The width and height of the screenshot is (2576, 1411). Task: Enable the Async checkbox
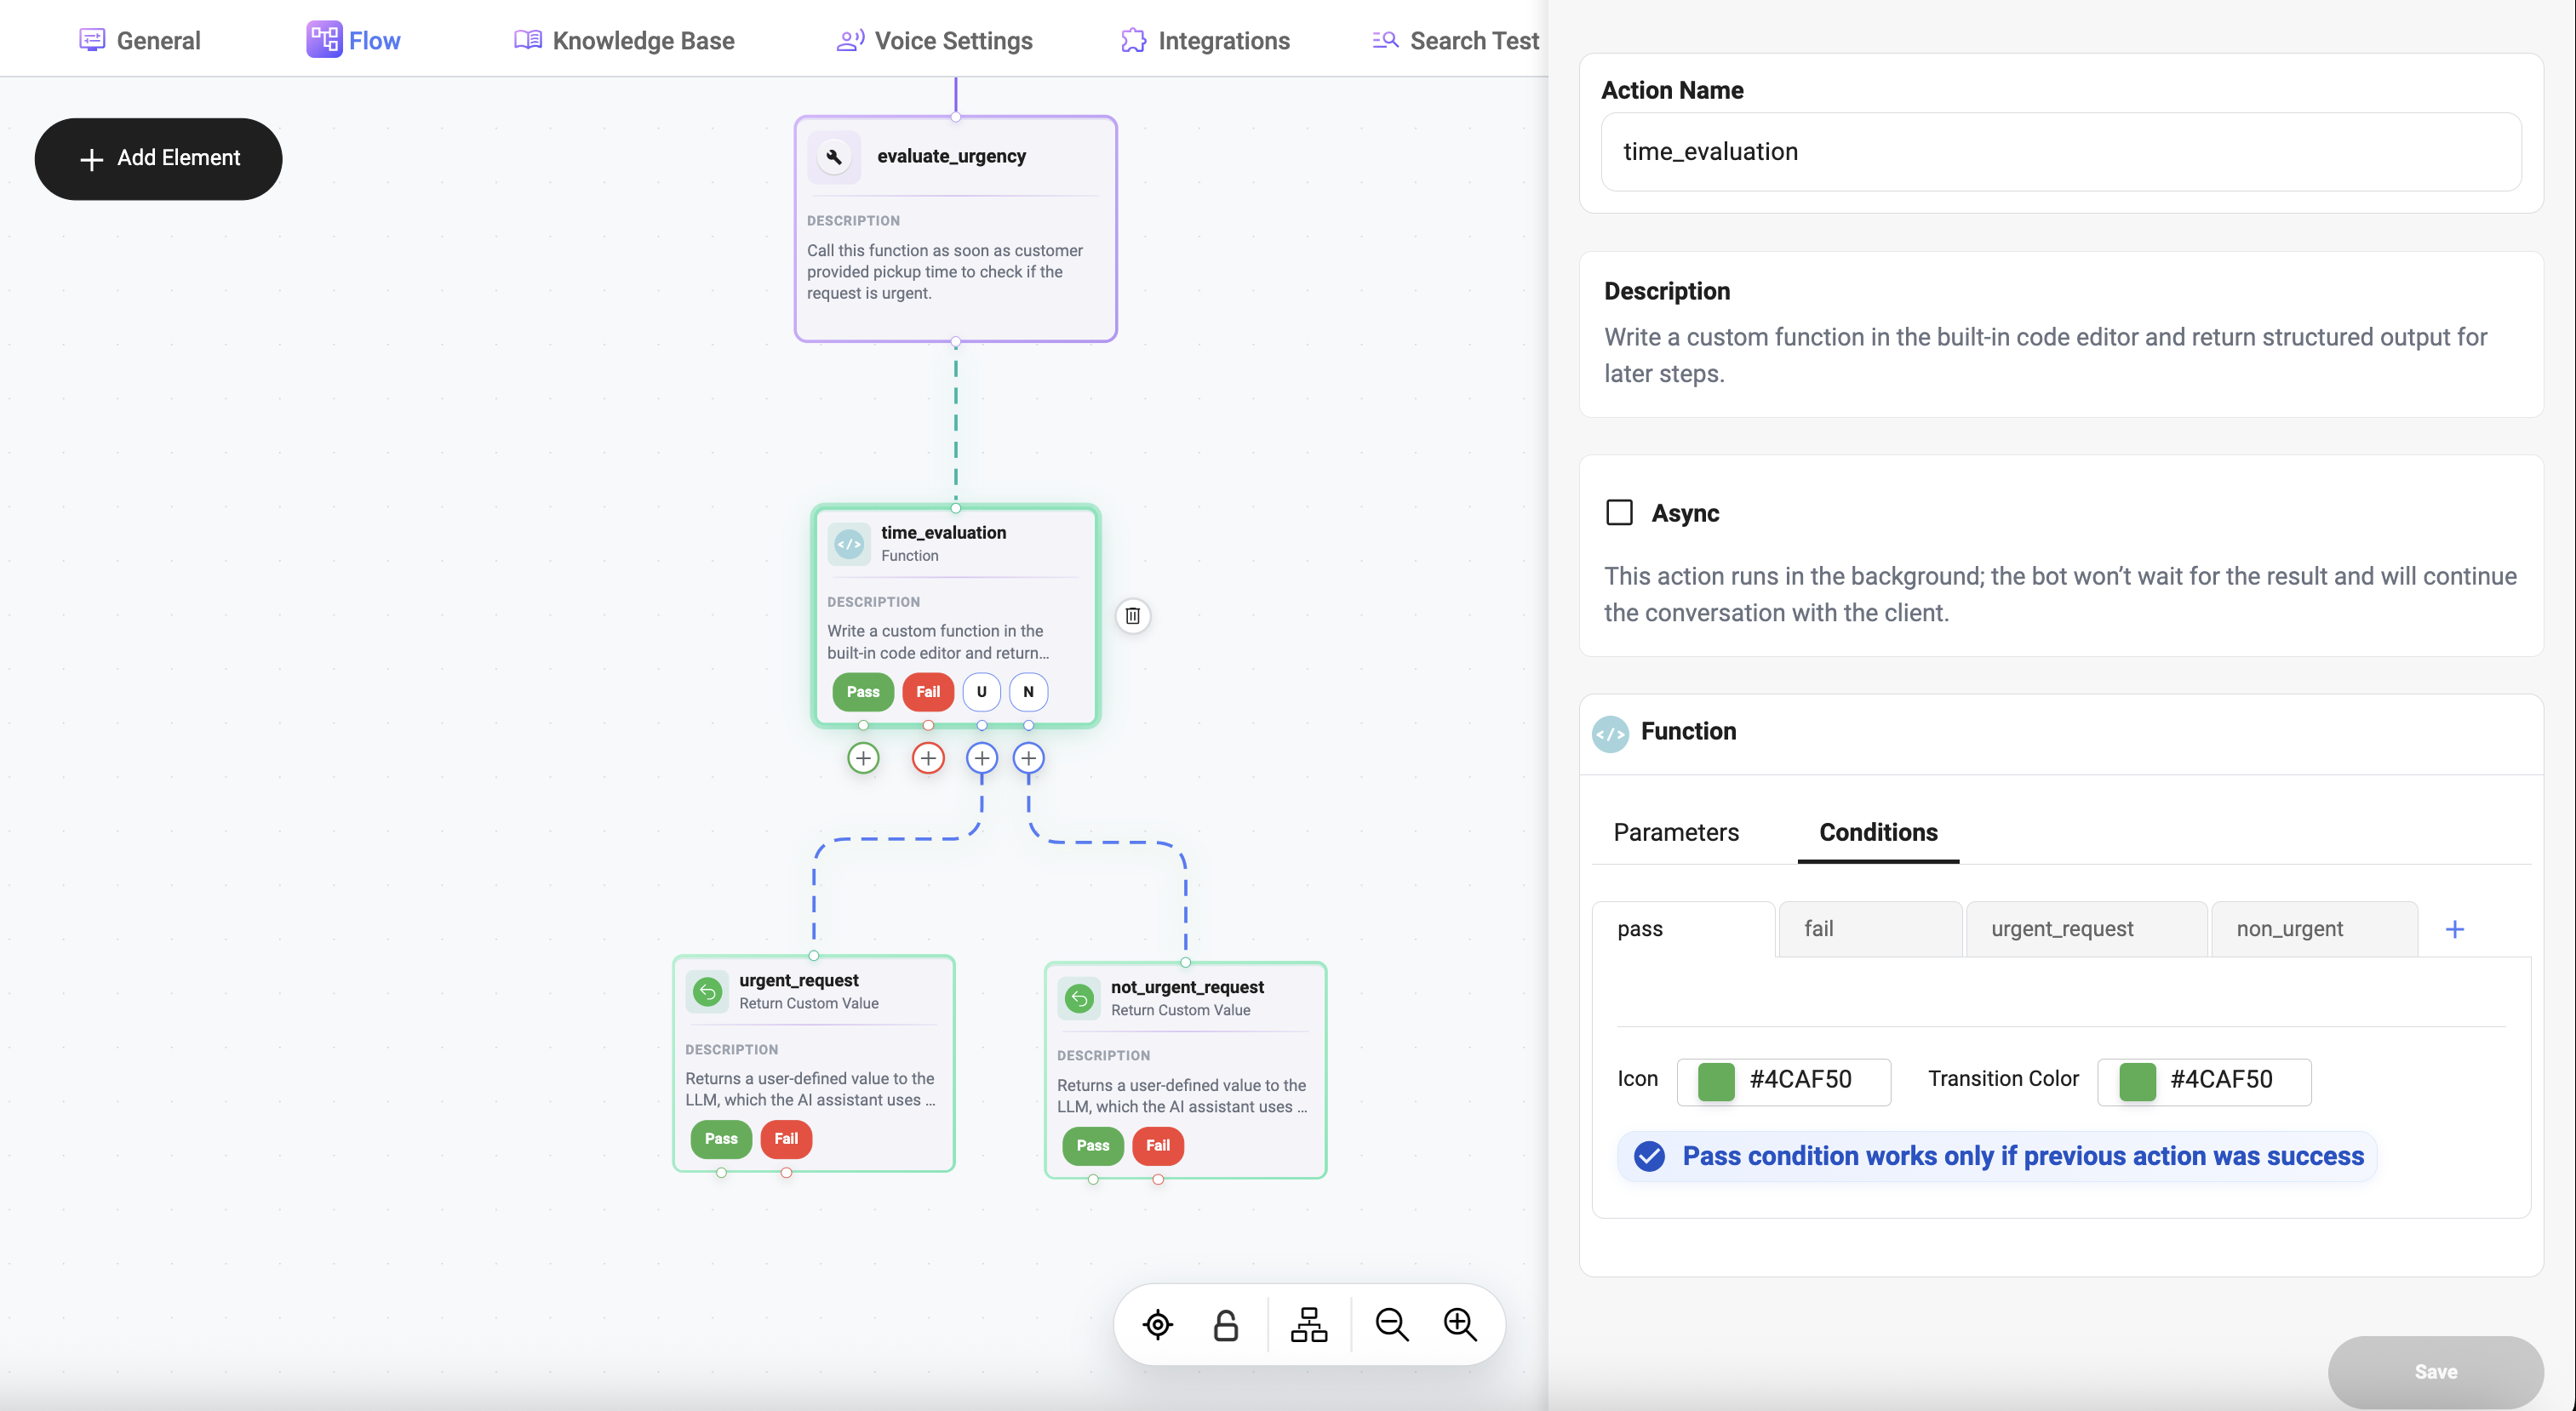[x=1619, y=513]
